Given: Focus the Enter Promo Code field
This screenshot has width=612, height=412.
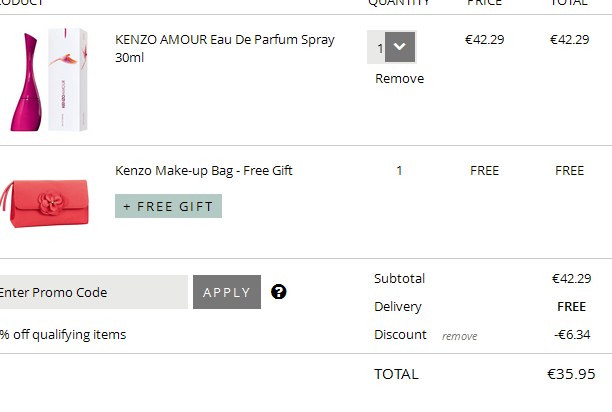Looking at the screenshot, I should coord(92,292).
